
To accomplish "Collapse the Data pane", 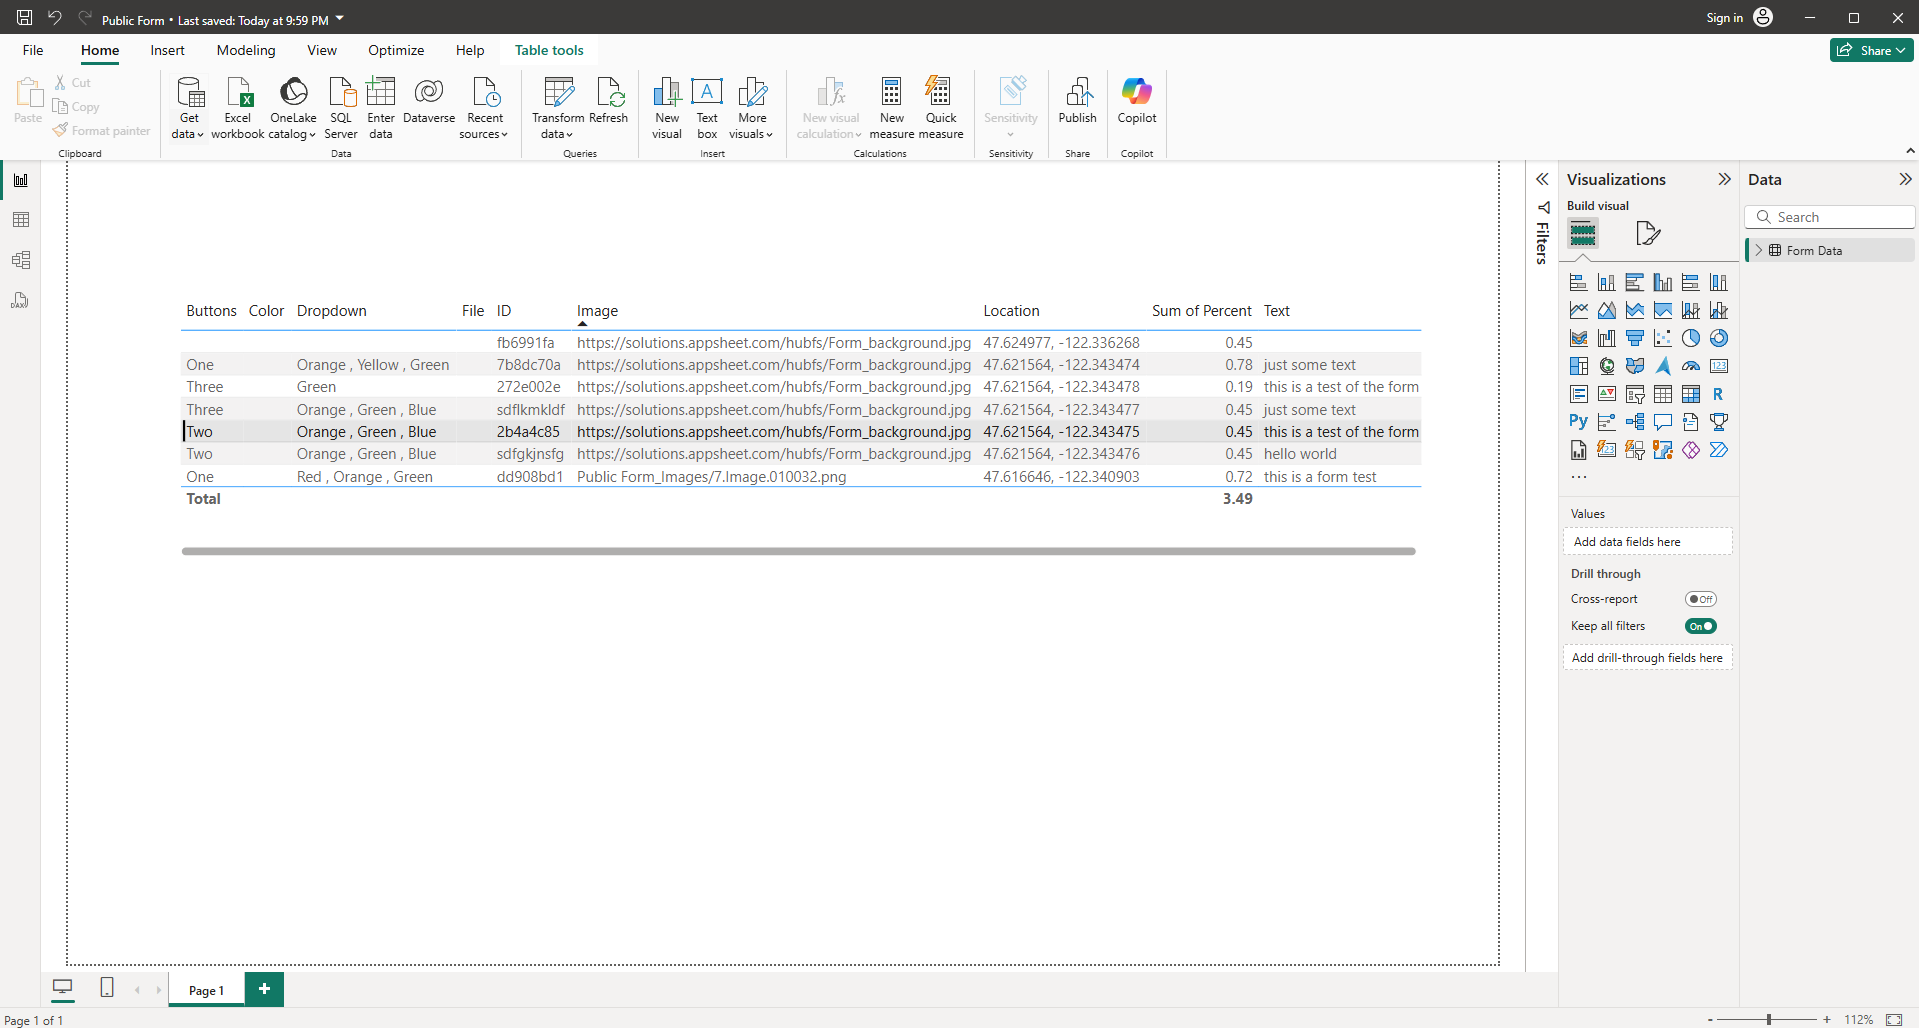I will (x=1904, y=179).
